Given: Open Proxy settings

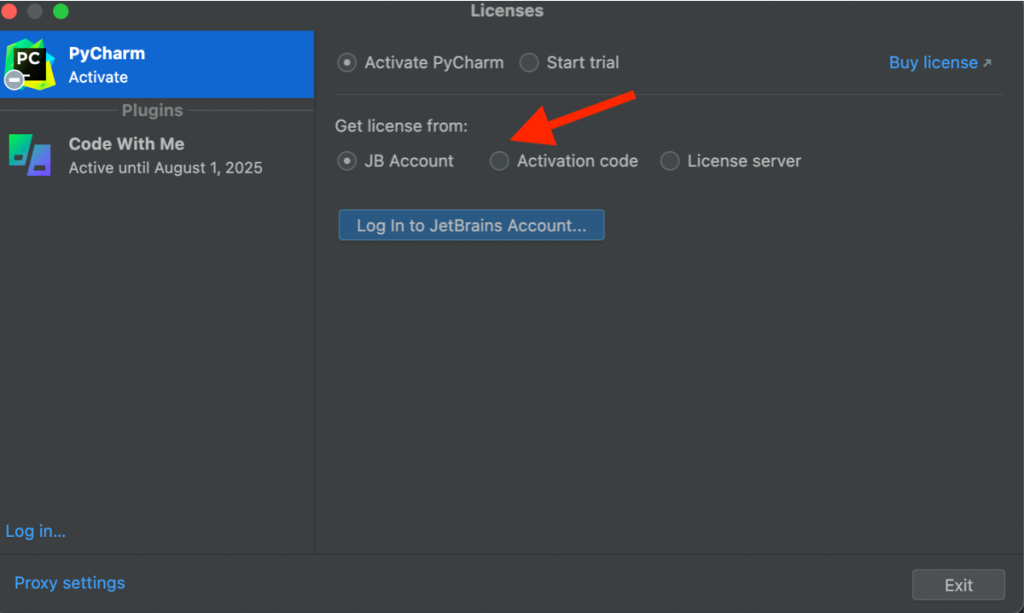Looking at the screenshot, I should click(x=70, y=582).
